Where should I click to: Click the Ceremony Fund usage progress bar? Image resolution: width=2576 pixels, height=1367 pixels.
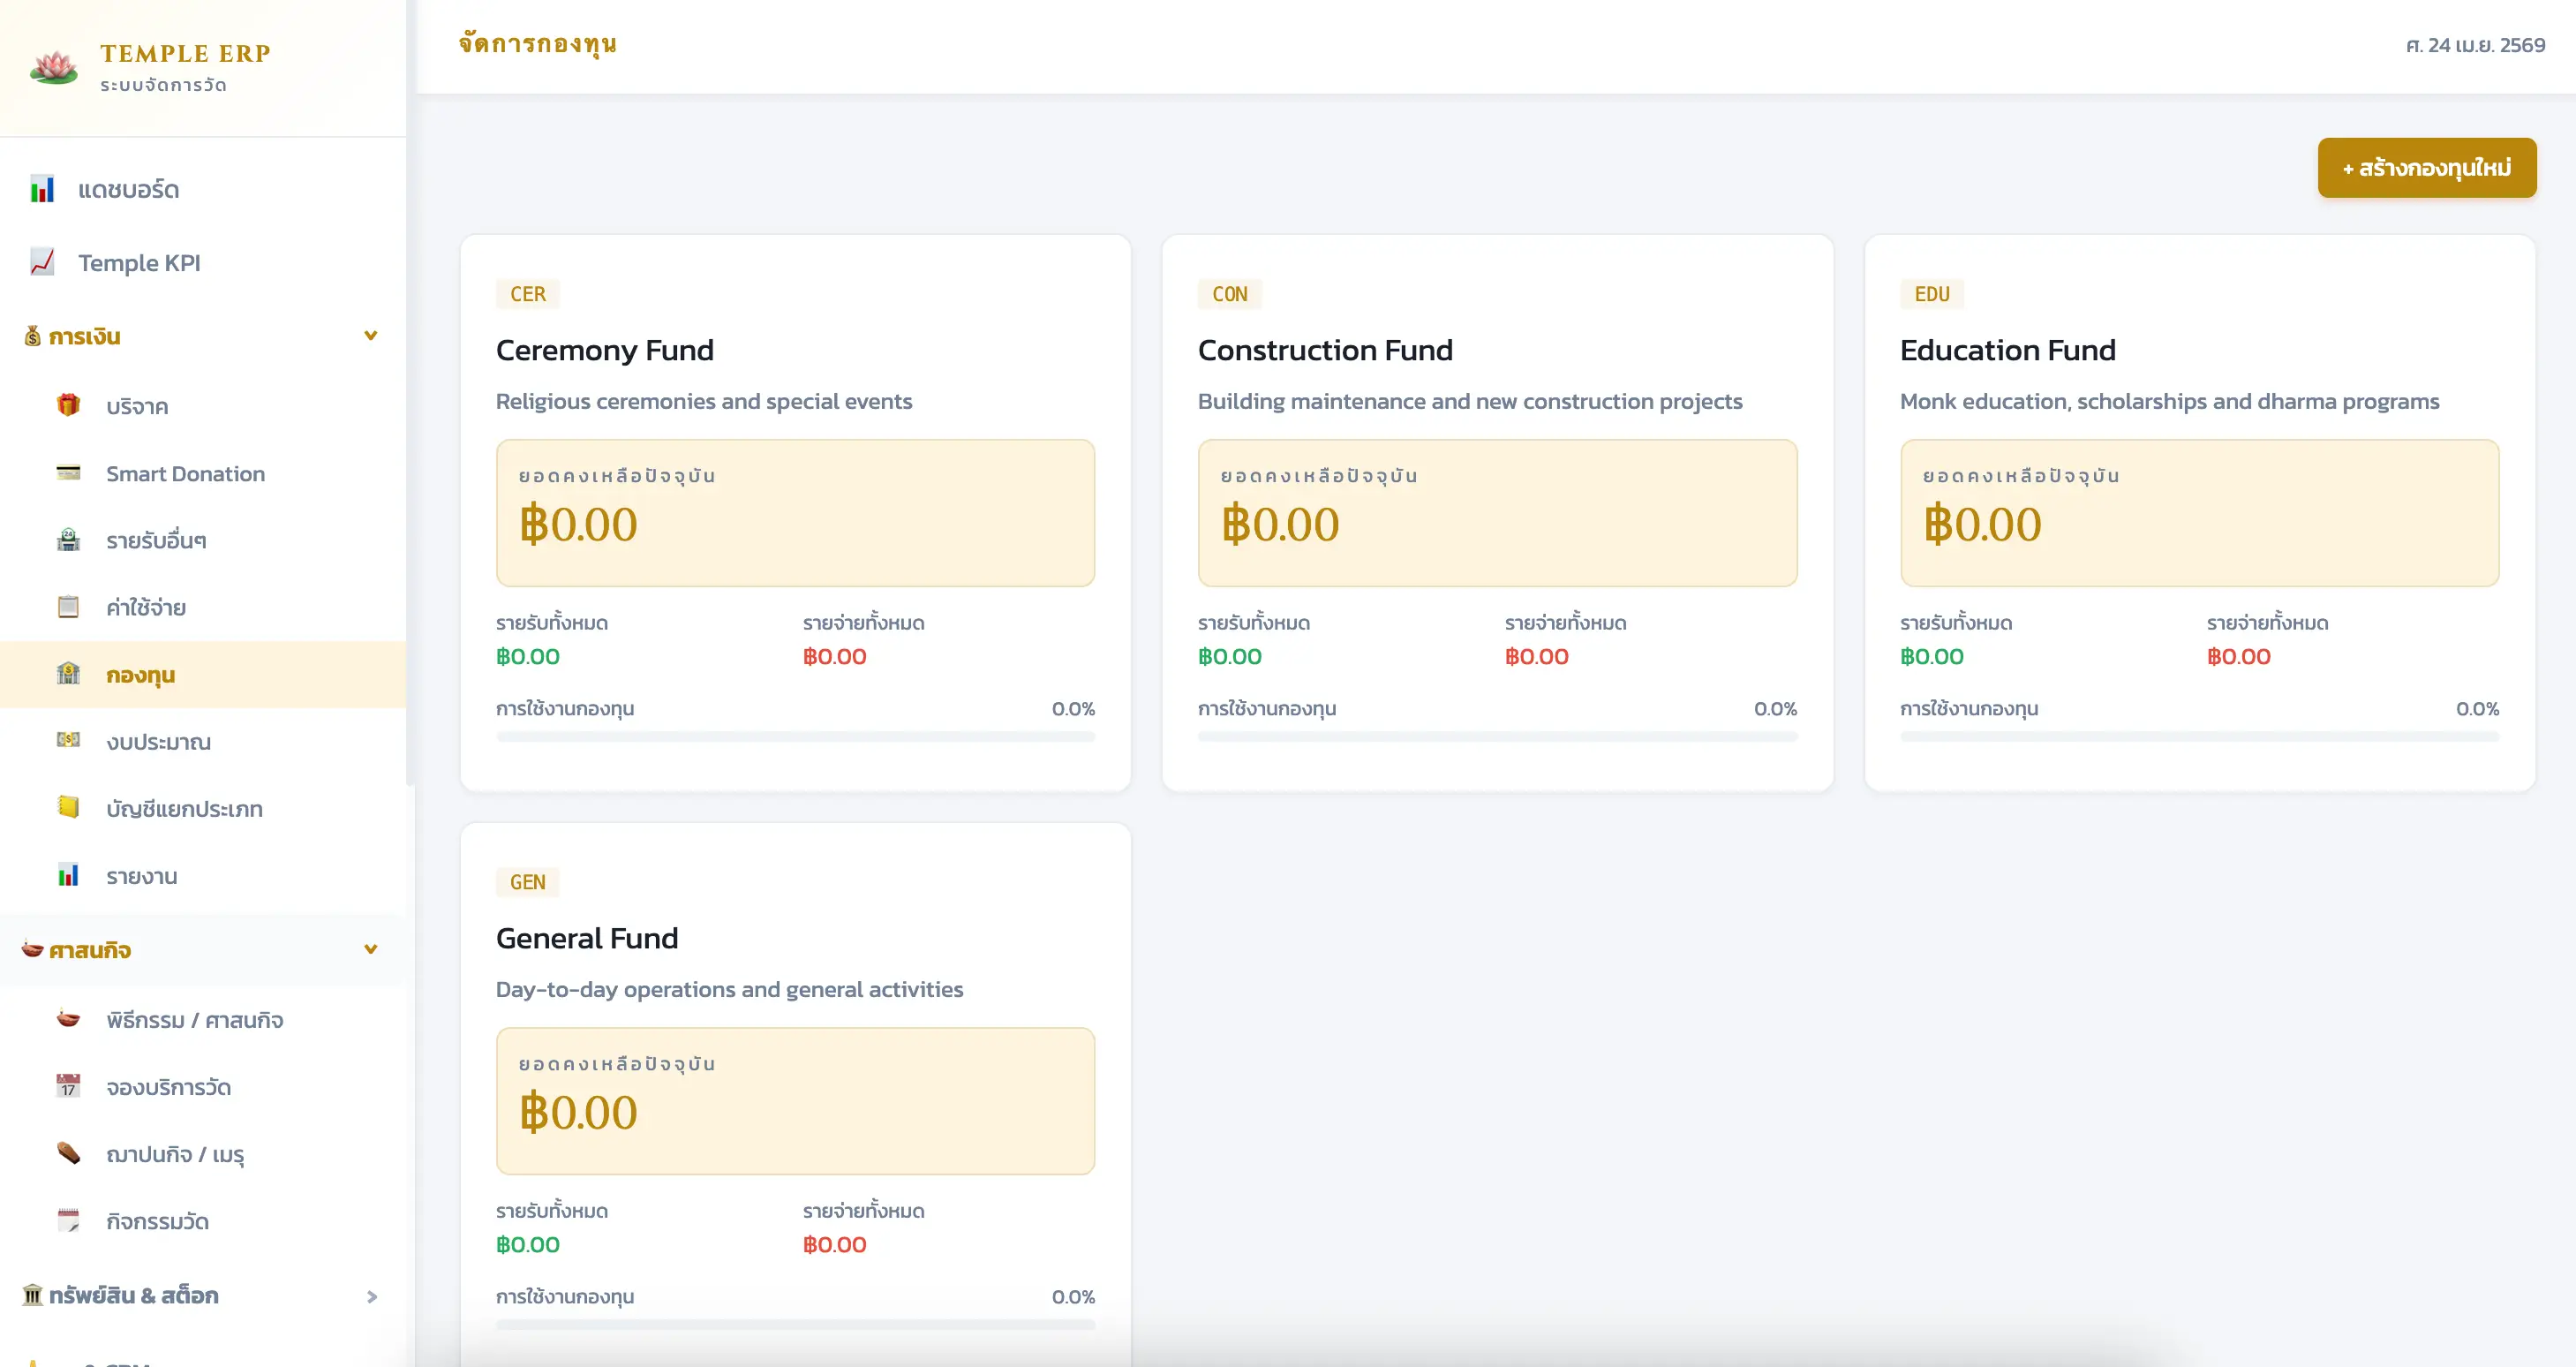tap(795, 737)
